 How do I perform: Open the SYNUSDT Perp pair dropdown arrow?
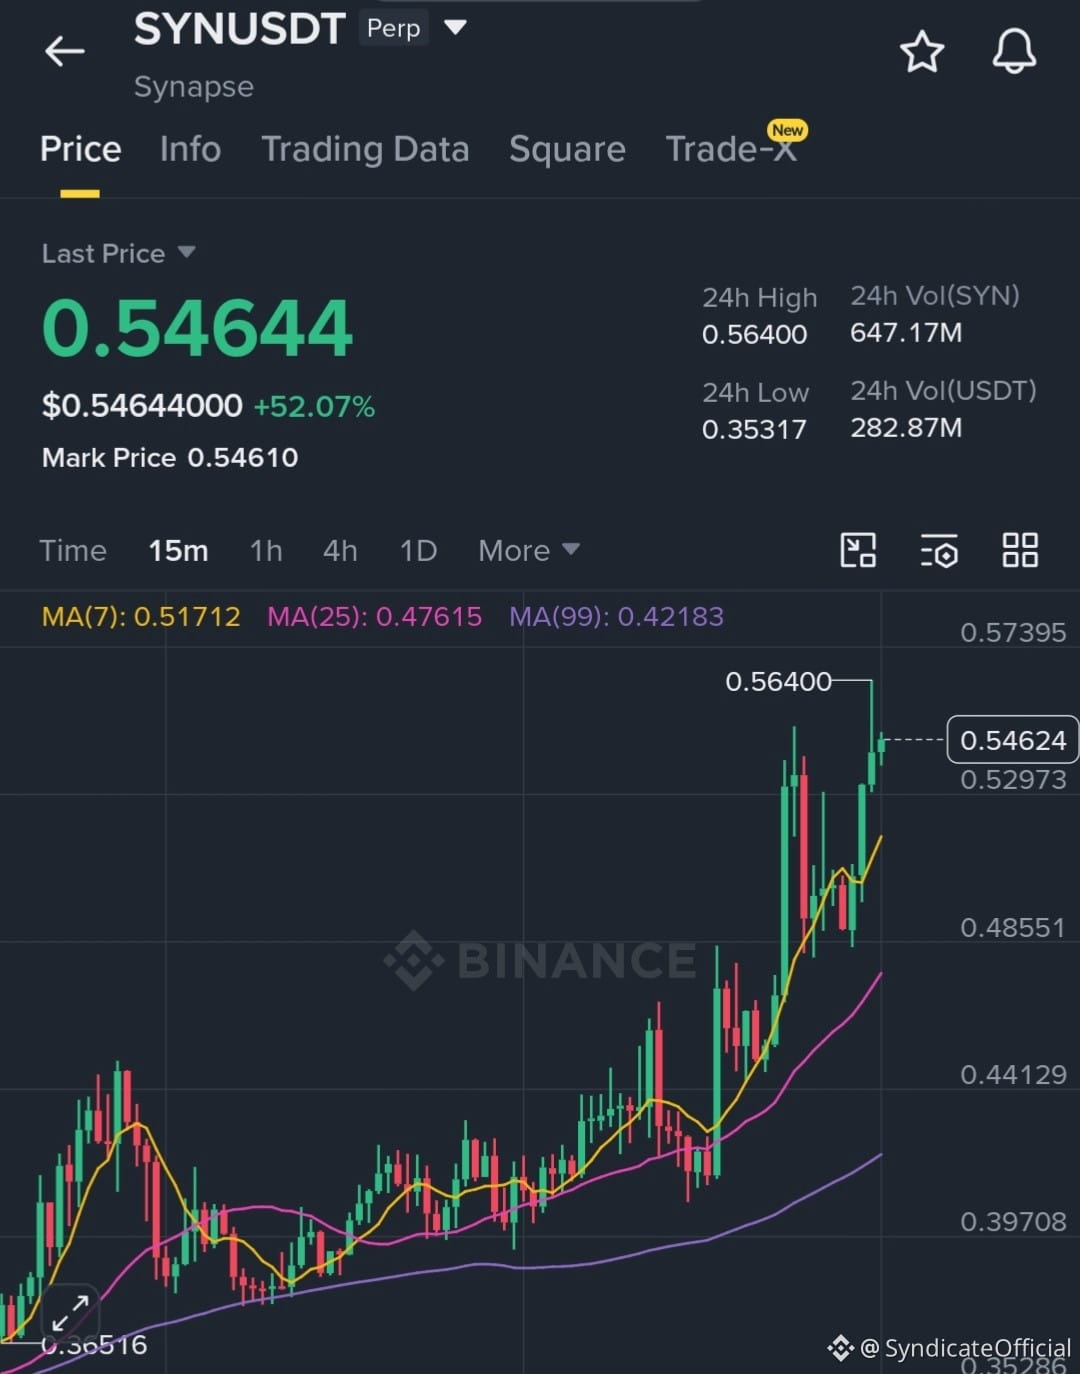click(x=455, y=28)
